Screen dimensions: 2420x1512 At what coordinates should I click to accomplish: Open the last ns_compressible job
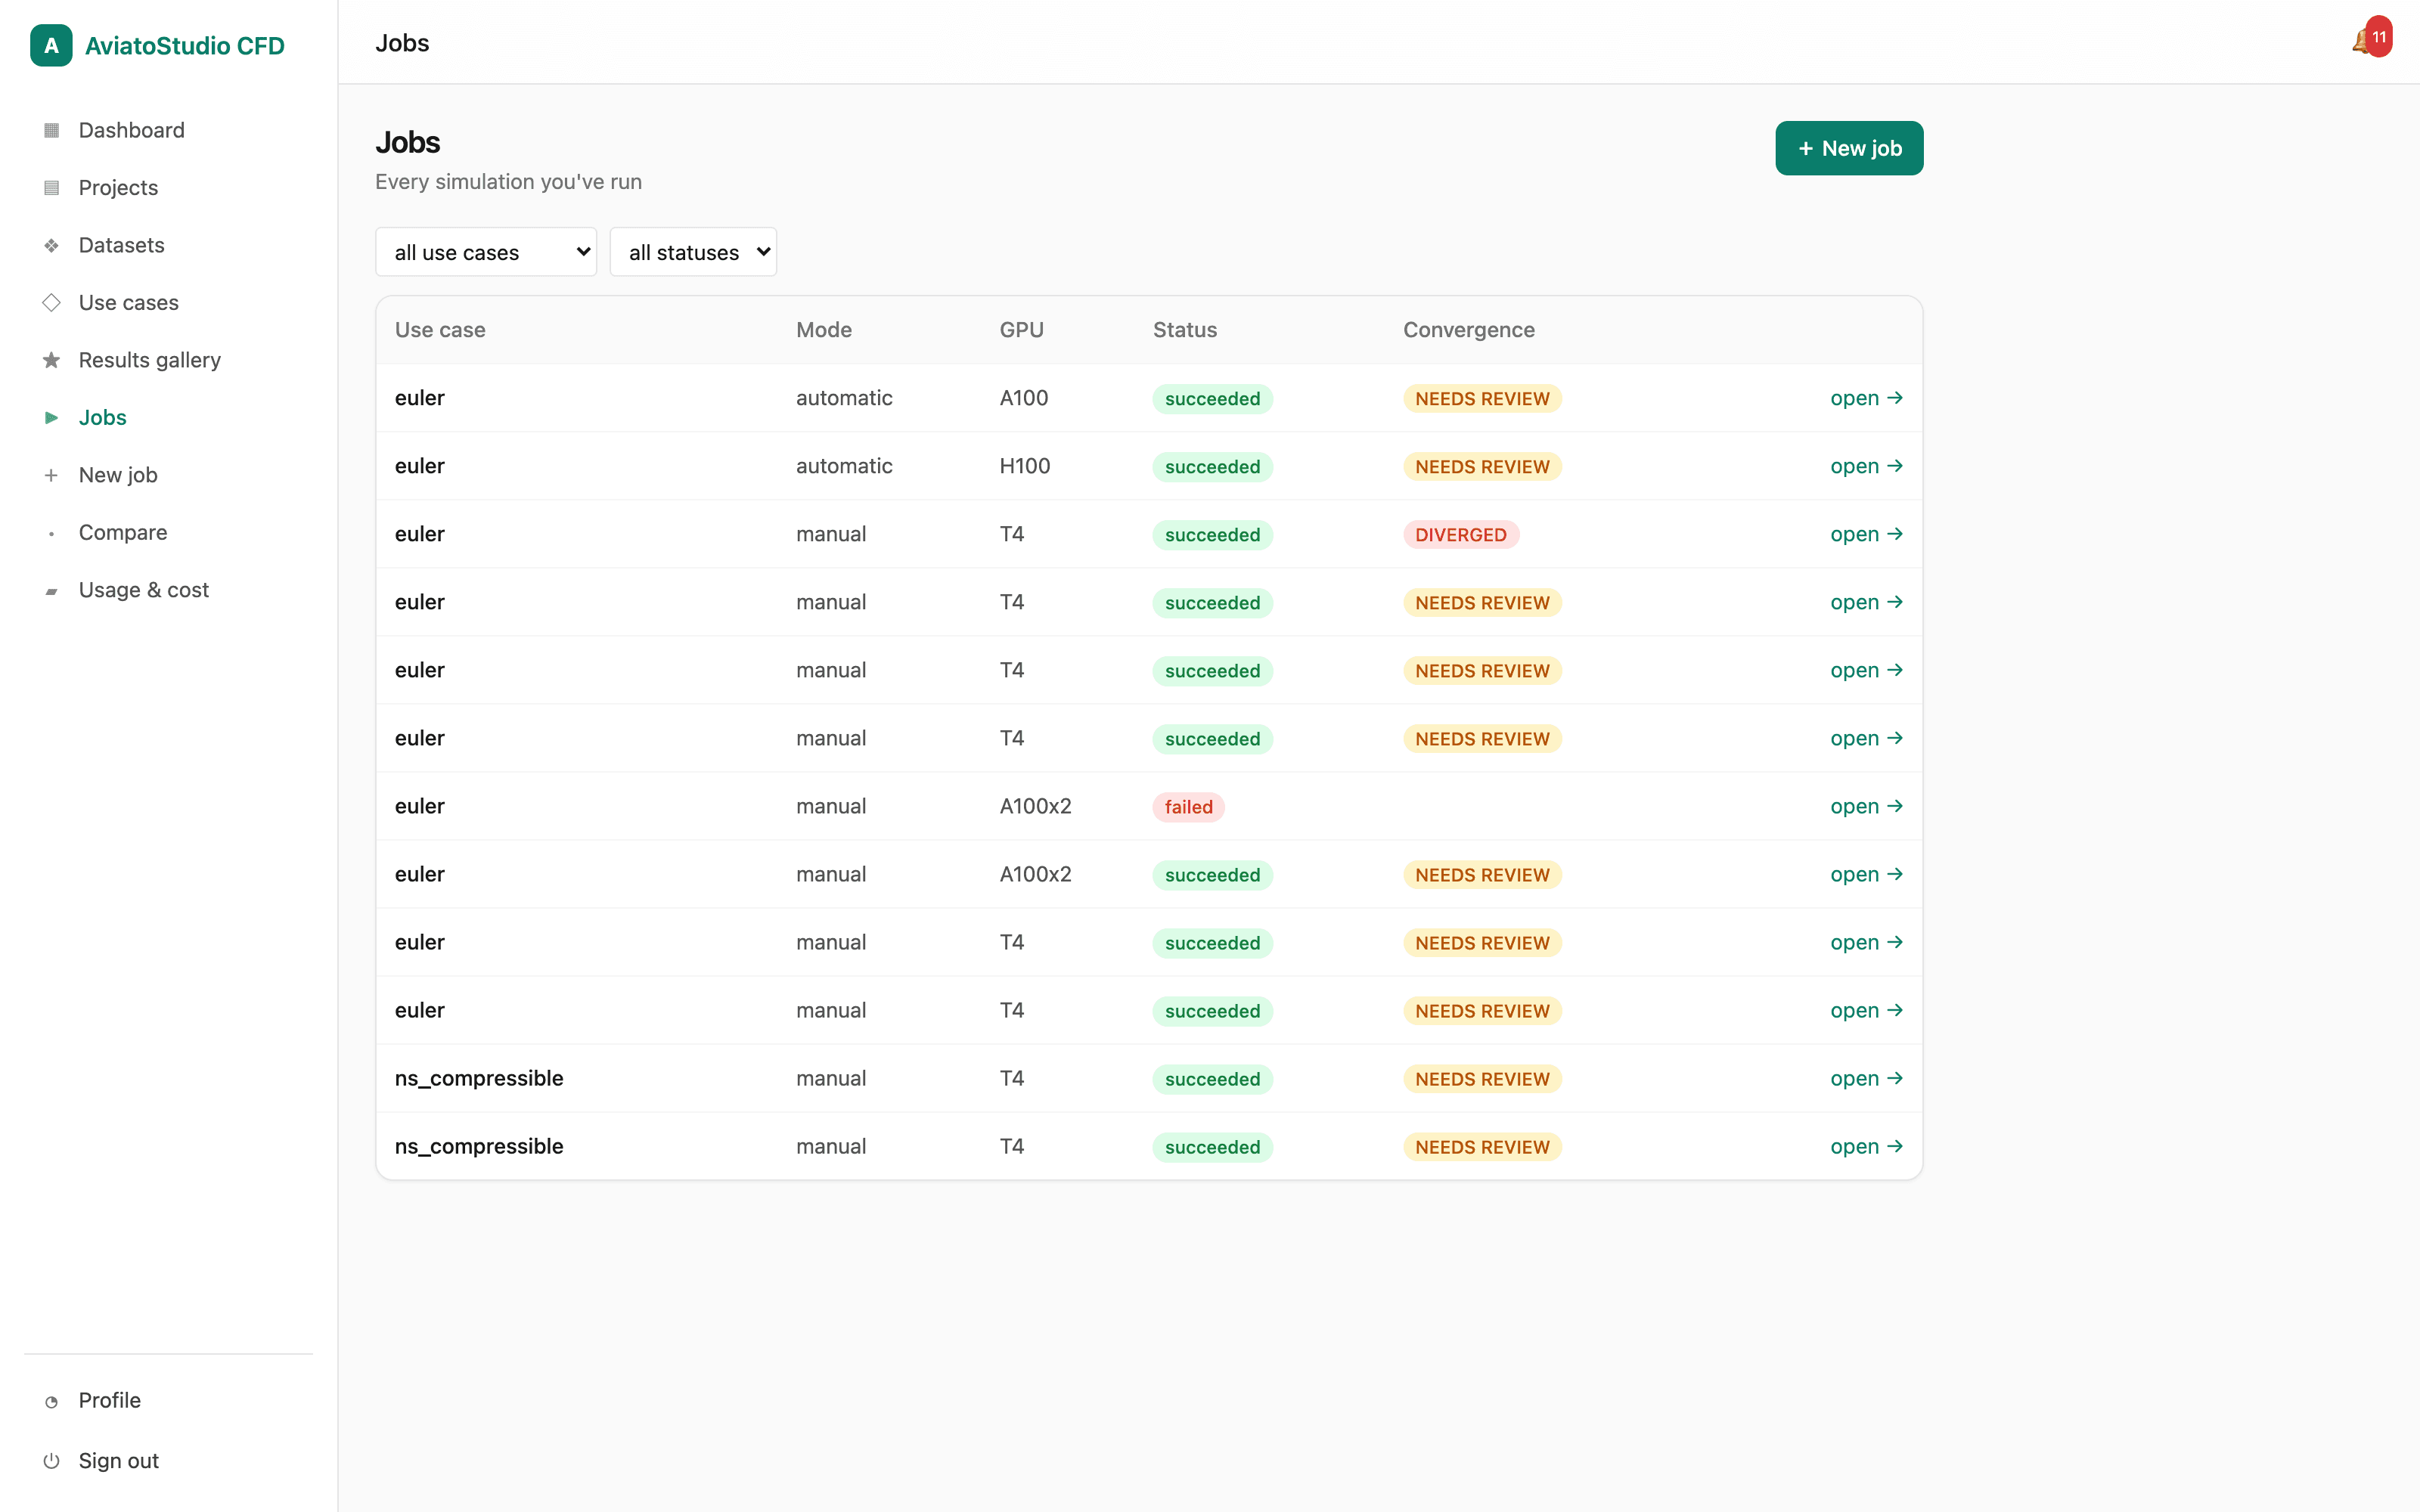point(1866,1146)
